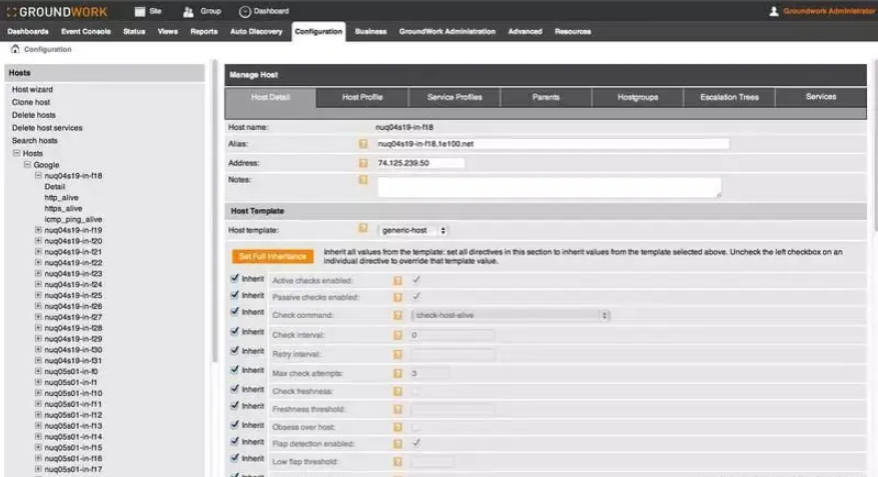
Task: Open help icon for Retry interval
Action: pos(398,354)
